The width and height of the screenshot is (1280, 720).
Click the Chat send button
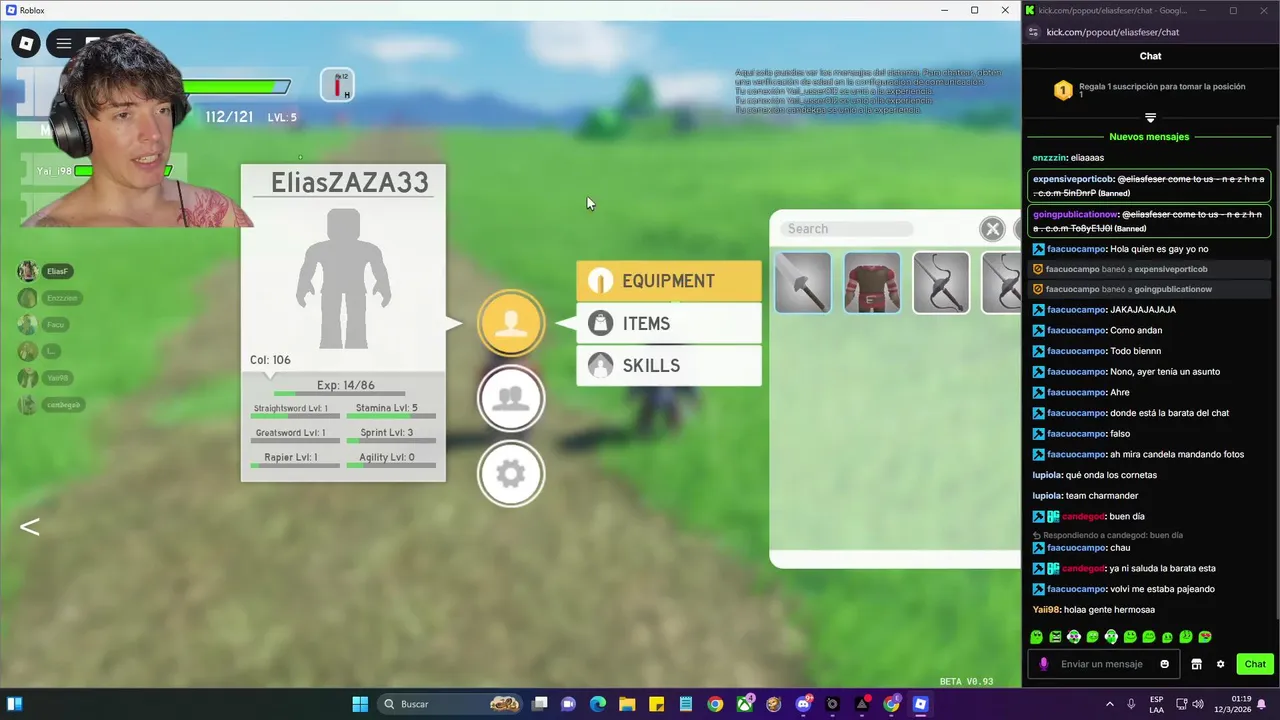tap(1255, 664)
